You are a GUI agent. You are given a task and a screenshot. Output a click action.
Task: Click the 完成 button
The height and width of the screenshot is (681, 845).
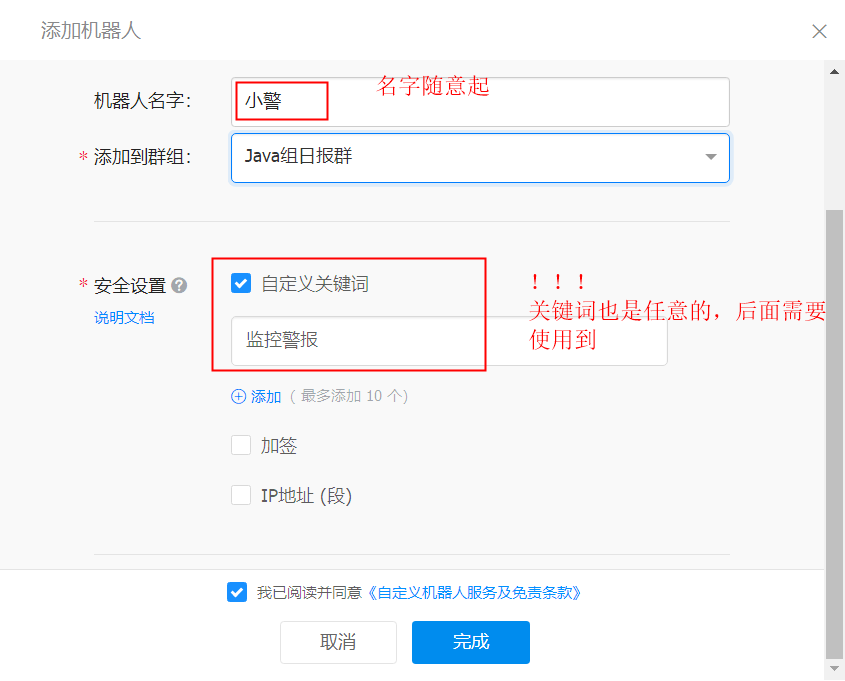tap(471, 642)
